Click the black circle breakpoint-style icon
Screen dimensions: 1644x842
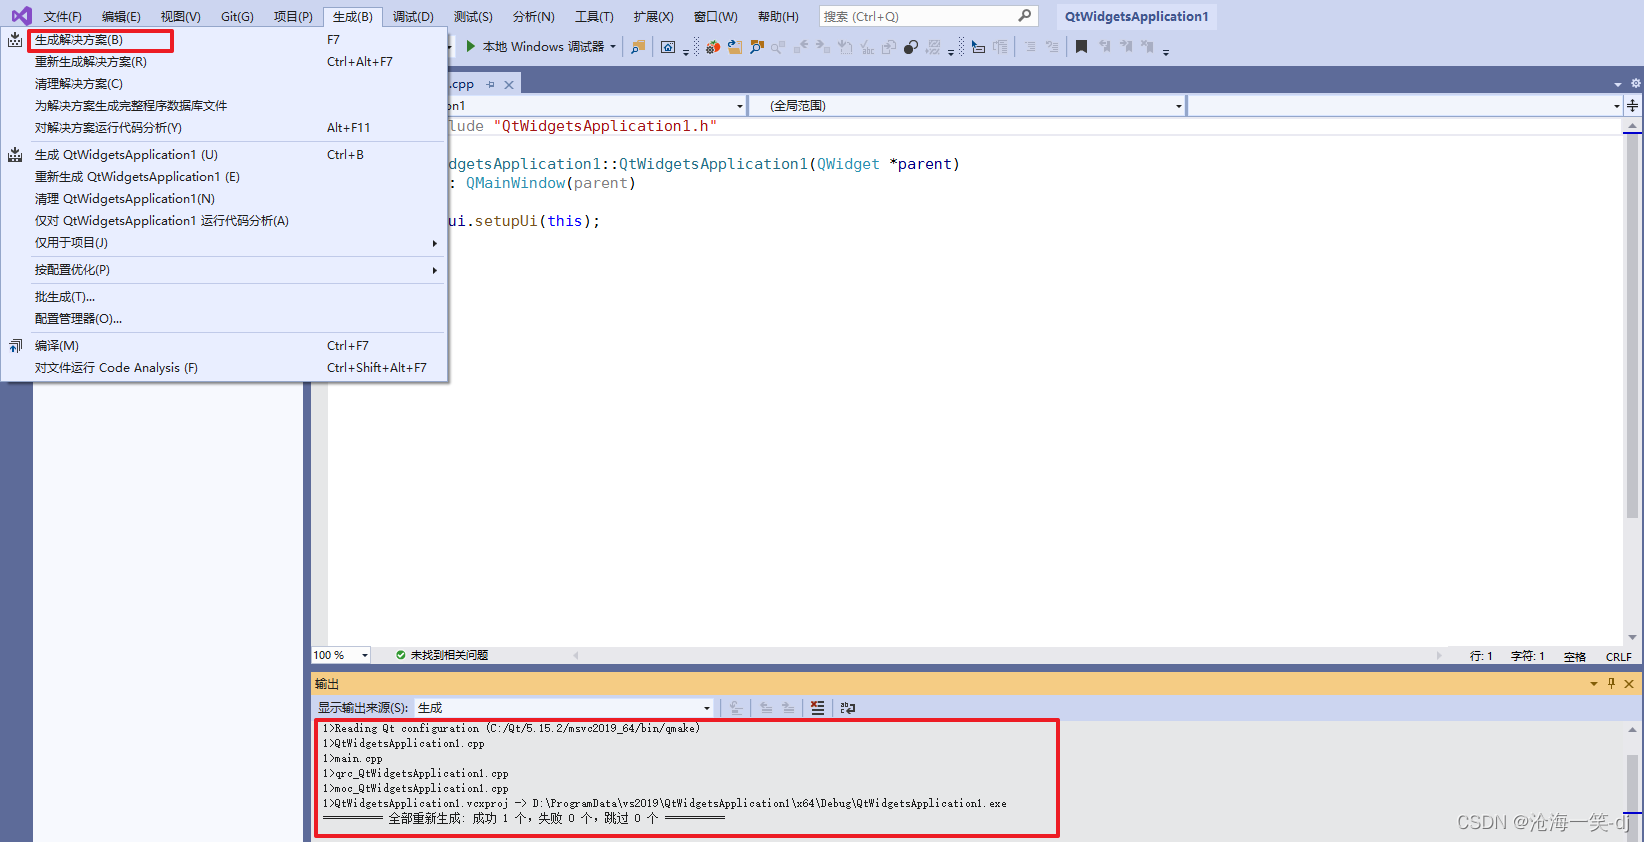pyautogui.click(x=911, y=47)
